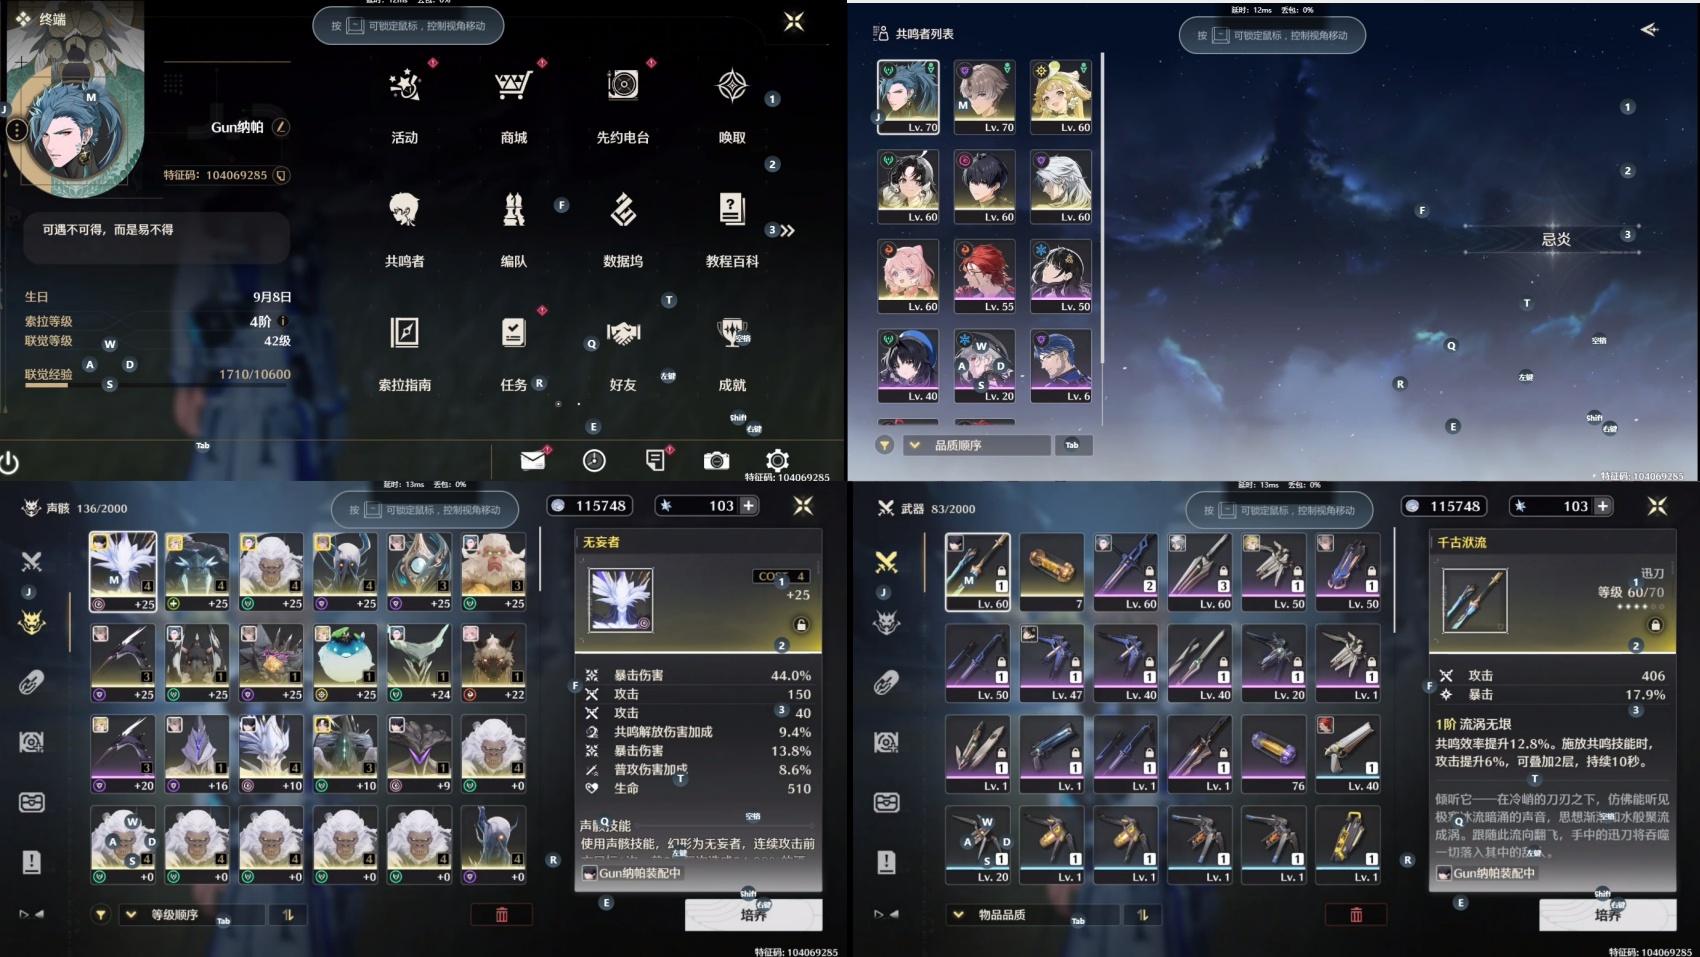Image resolution: width=1700 pixels, height=957 pixels.
Task: Select the +24 echo thumbnail
Action: coord(420,663)
